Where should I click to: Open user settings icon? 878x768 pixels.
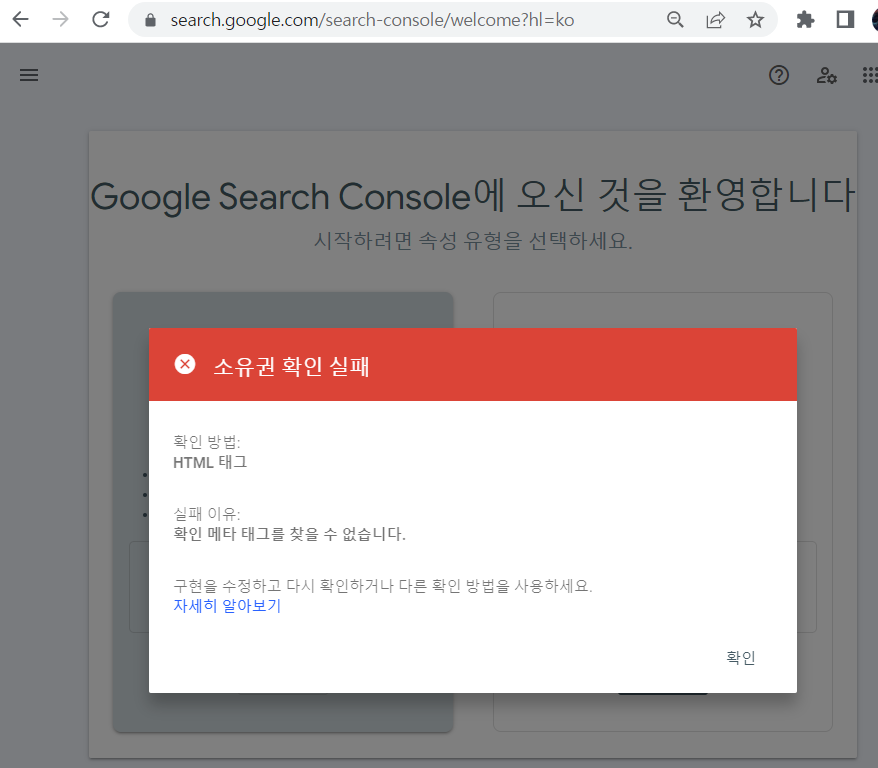[826, 75]
